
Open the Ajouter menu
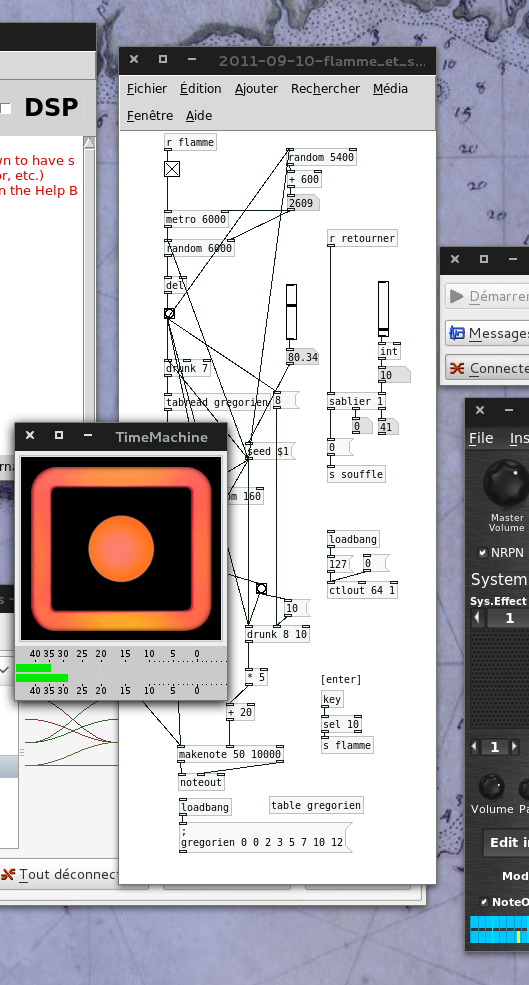pos(256,89)
